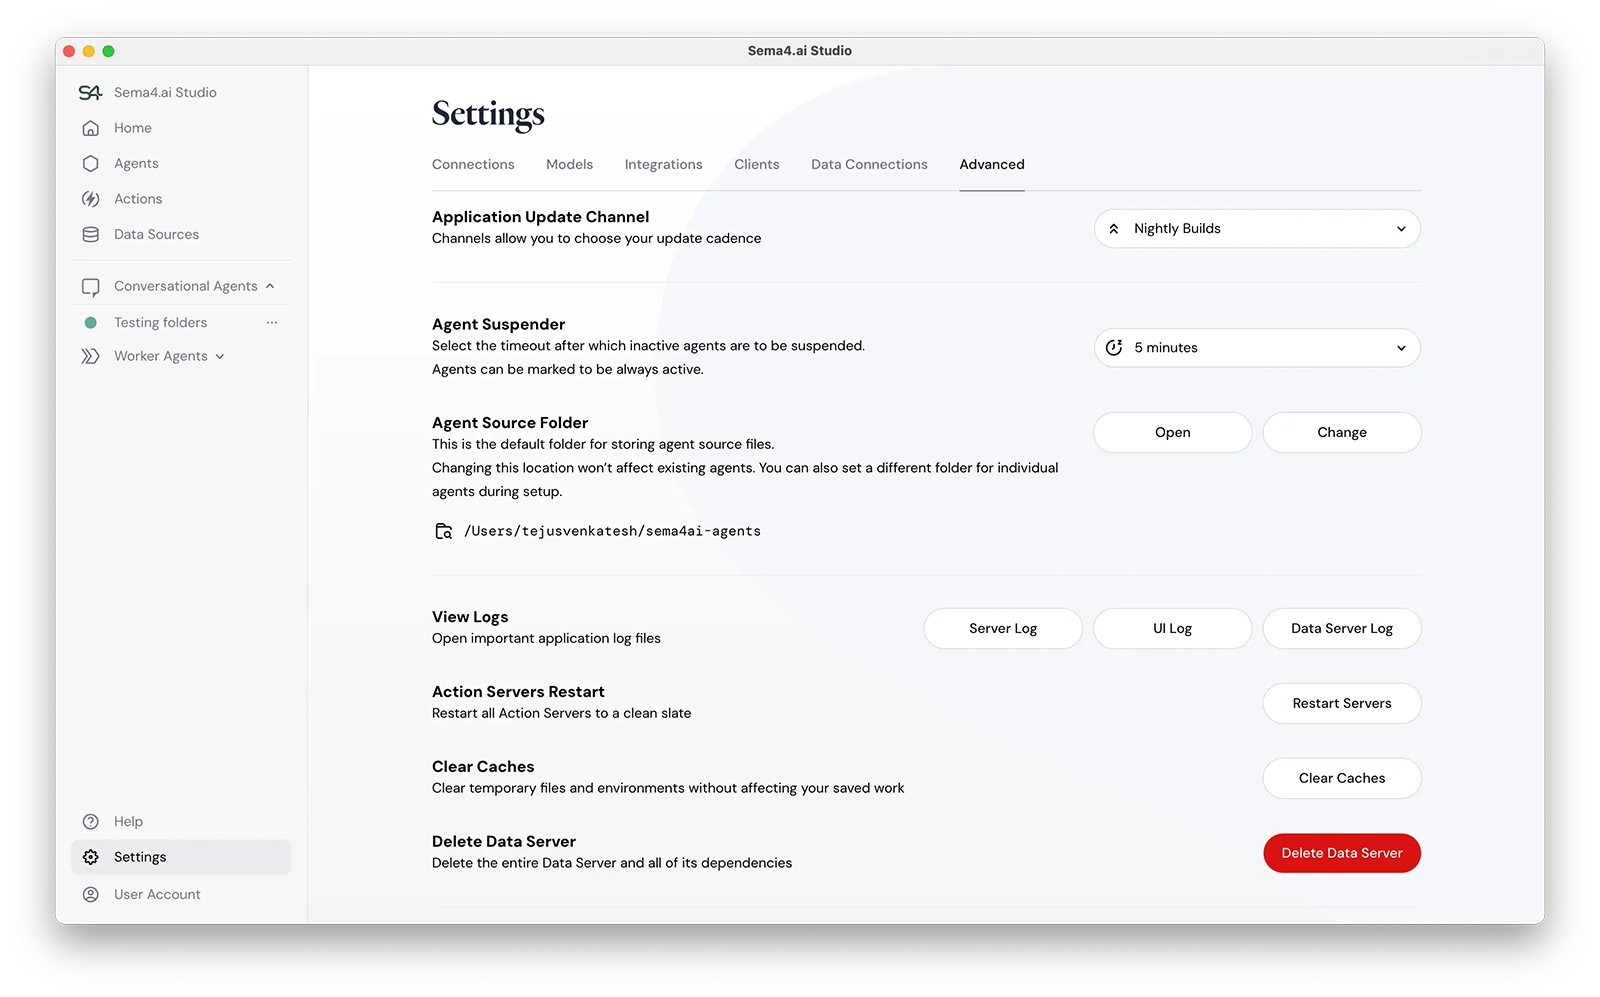Click the Sema4.ai Studio logo
Viewport: 1600px width, 997px height.
tap(91, 92)
